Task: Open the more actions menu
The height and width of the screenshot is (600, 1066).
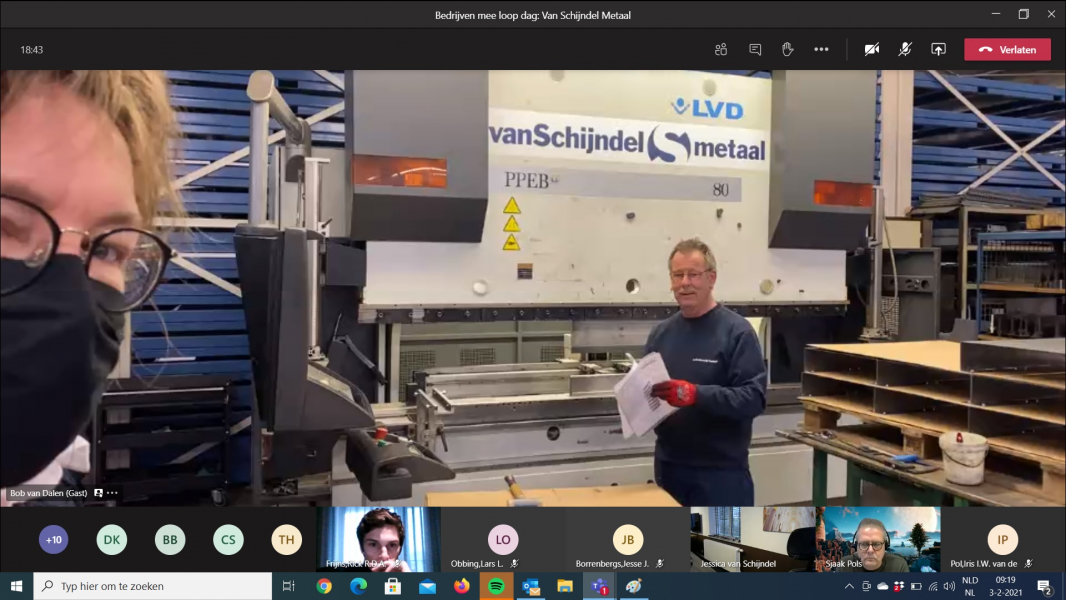Action: (x=821, y=50)
